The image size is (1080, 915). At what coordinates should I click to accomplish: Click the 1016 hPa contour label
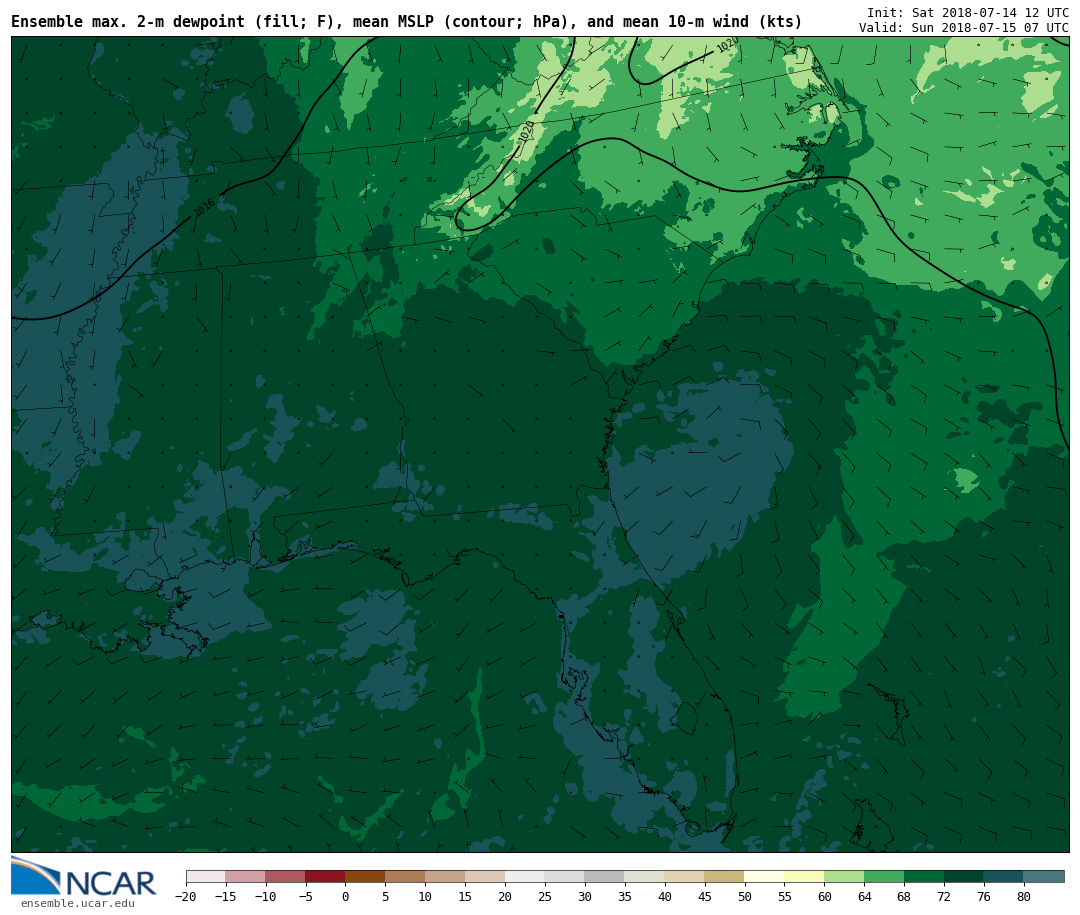203,208
